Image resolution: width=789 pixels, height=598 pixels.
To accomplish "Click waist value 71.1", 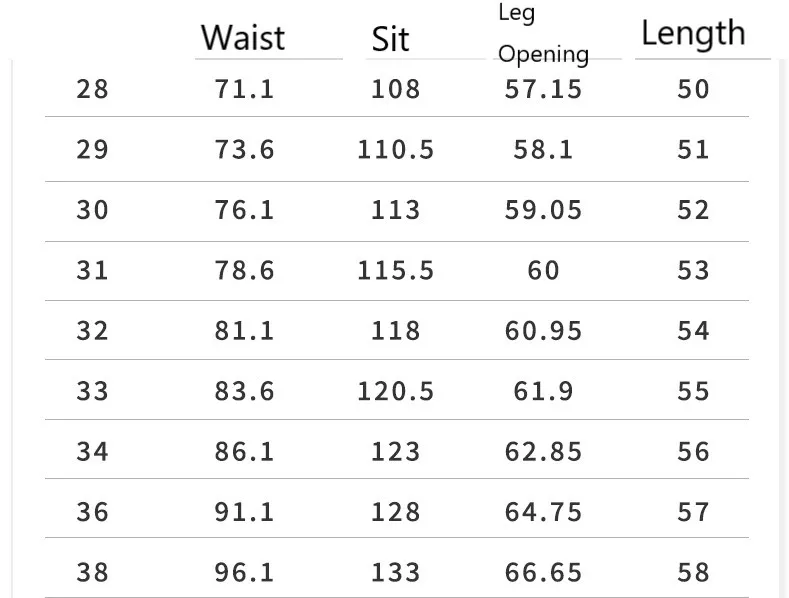I will [245, 90].
